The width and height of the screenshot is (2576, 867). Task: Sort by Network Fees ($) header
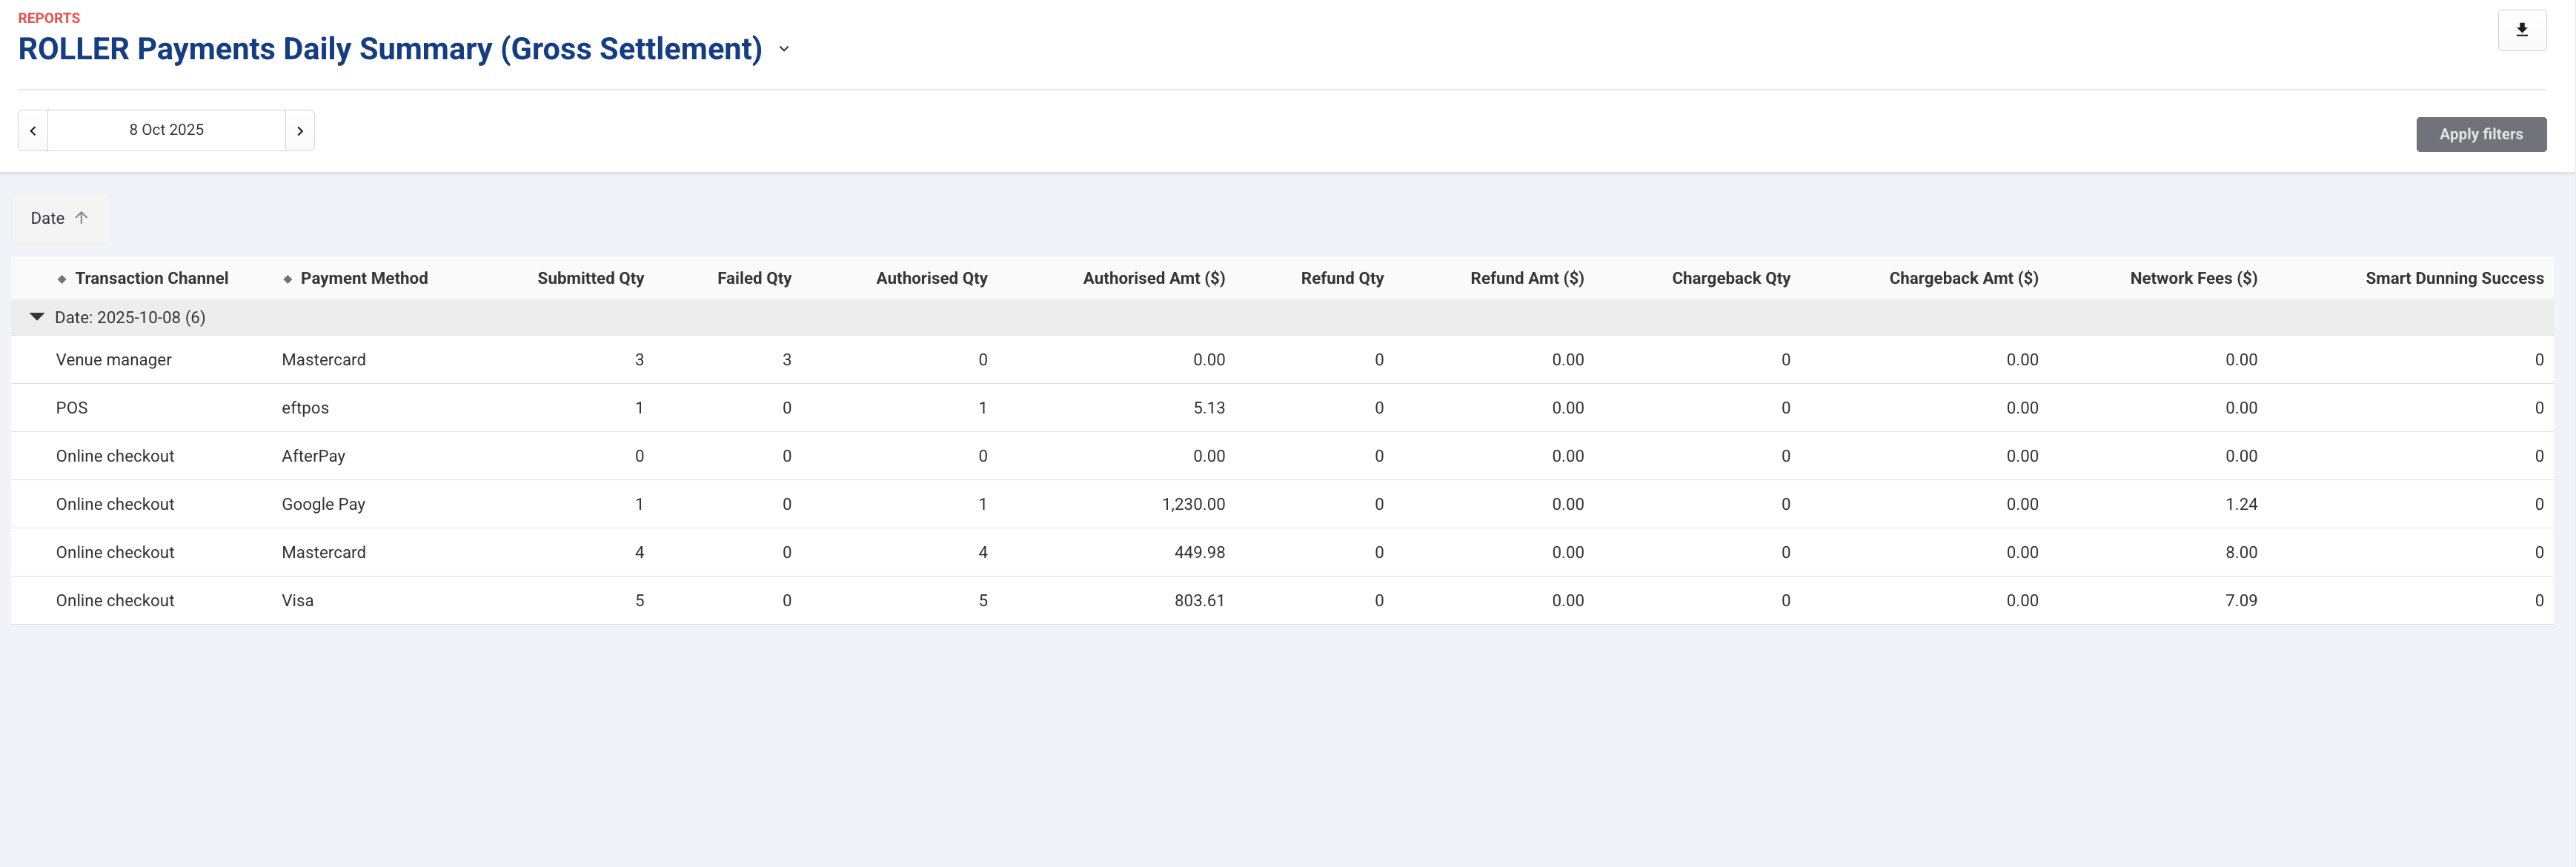point(2192,278)
